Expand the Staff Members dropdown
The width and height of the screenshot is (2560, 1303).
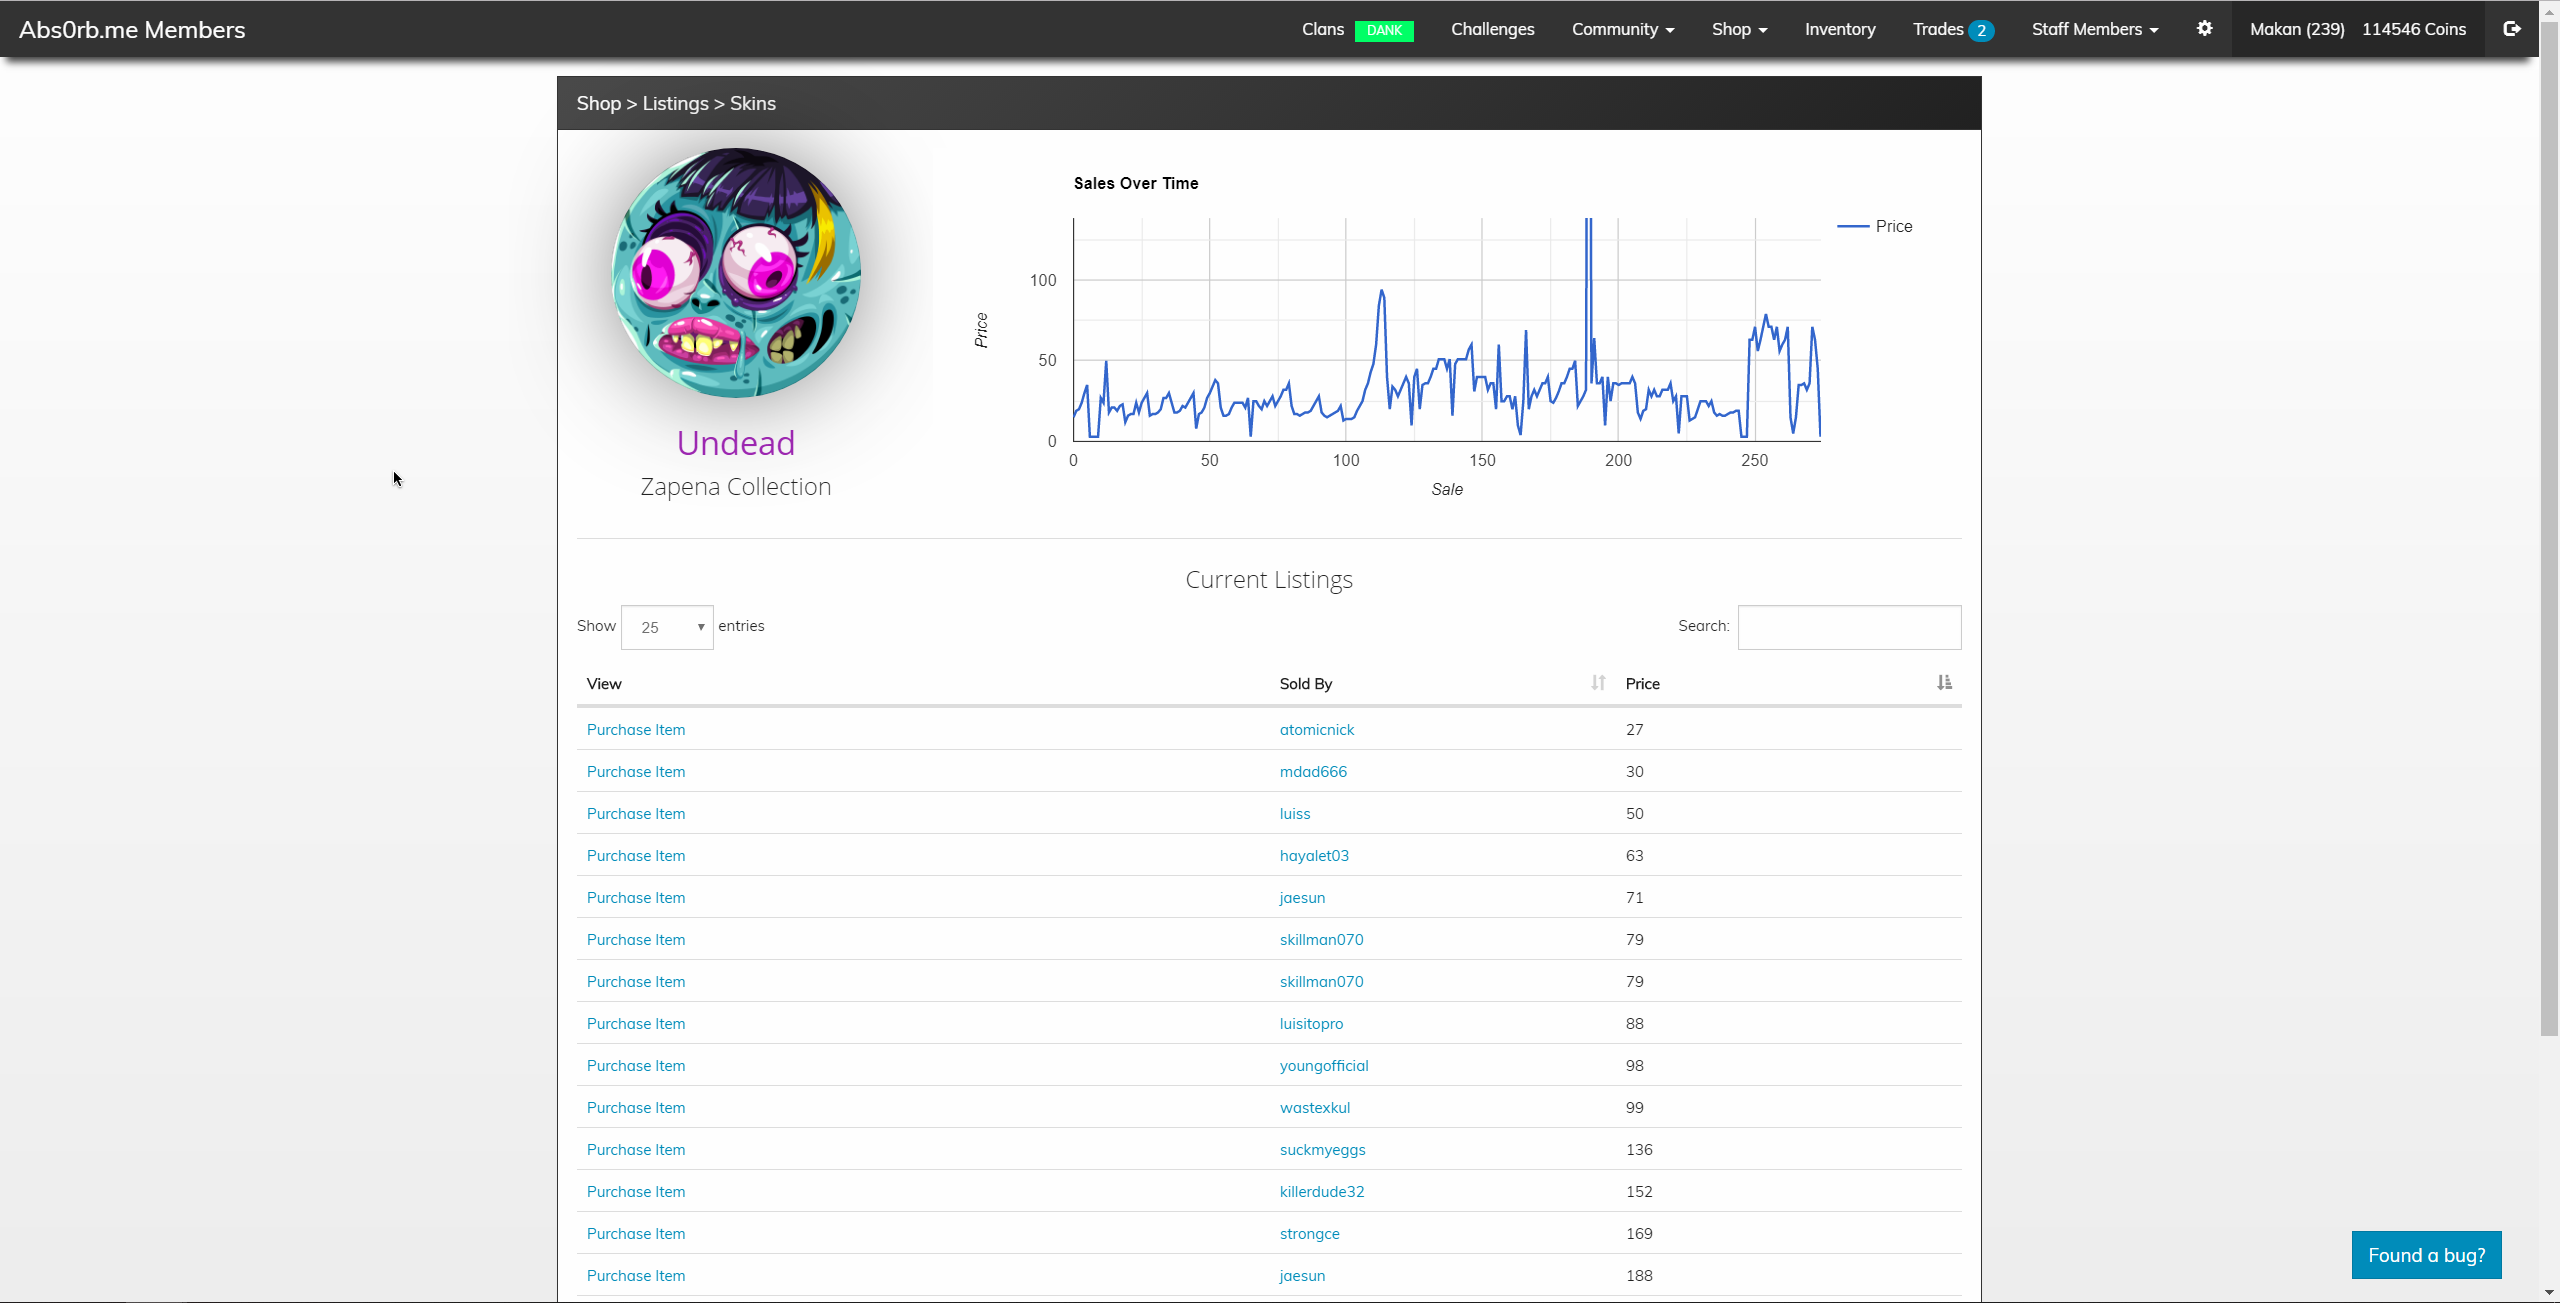(2095, 29)
